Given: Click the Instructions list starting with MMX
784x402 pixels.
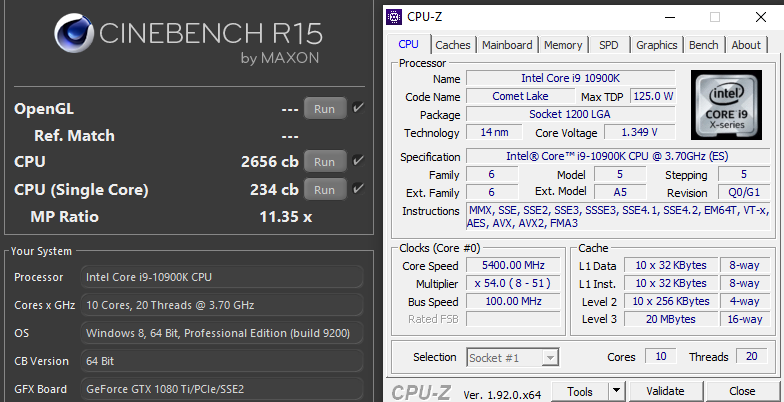Looking at the screenshot, I should tap(618, 216).
